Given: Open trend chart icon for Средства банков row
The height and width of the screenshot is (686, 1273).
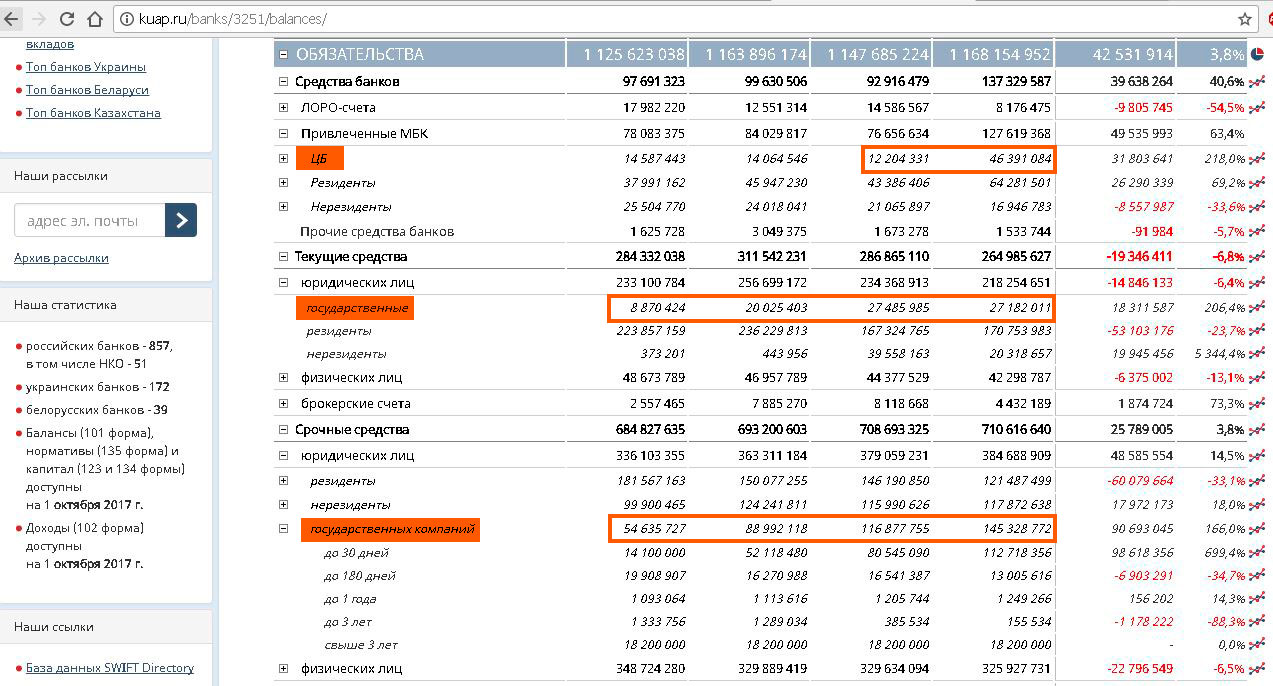Looking at the screenshot, I should point(1256,82).
